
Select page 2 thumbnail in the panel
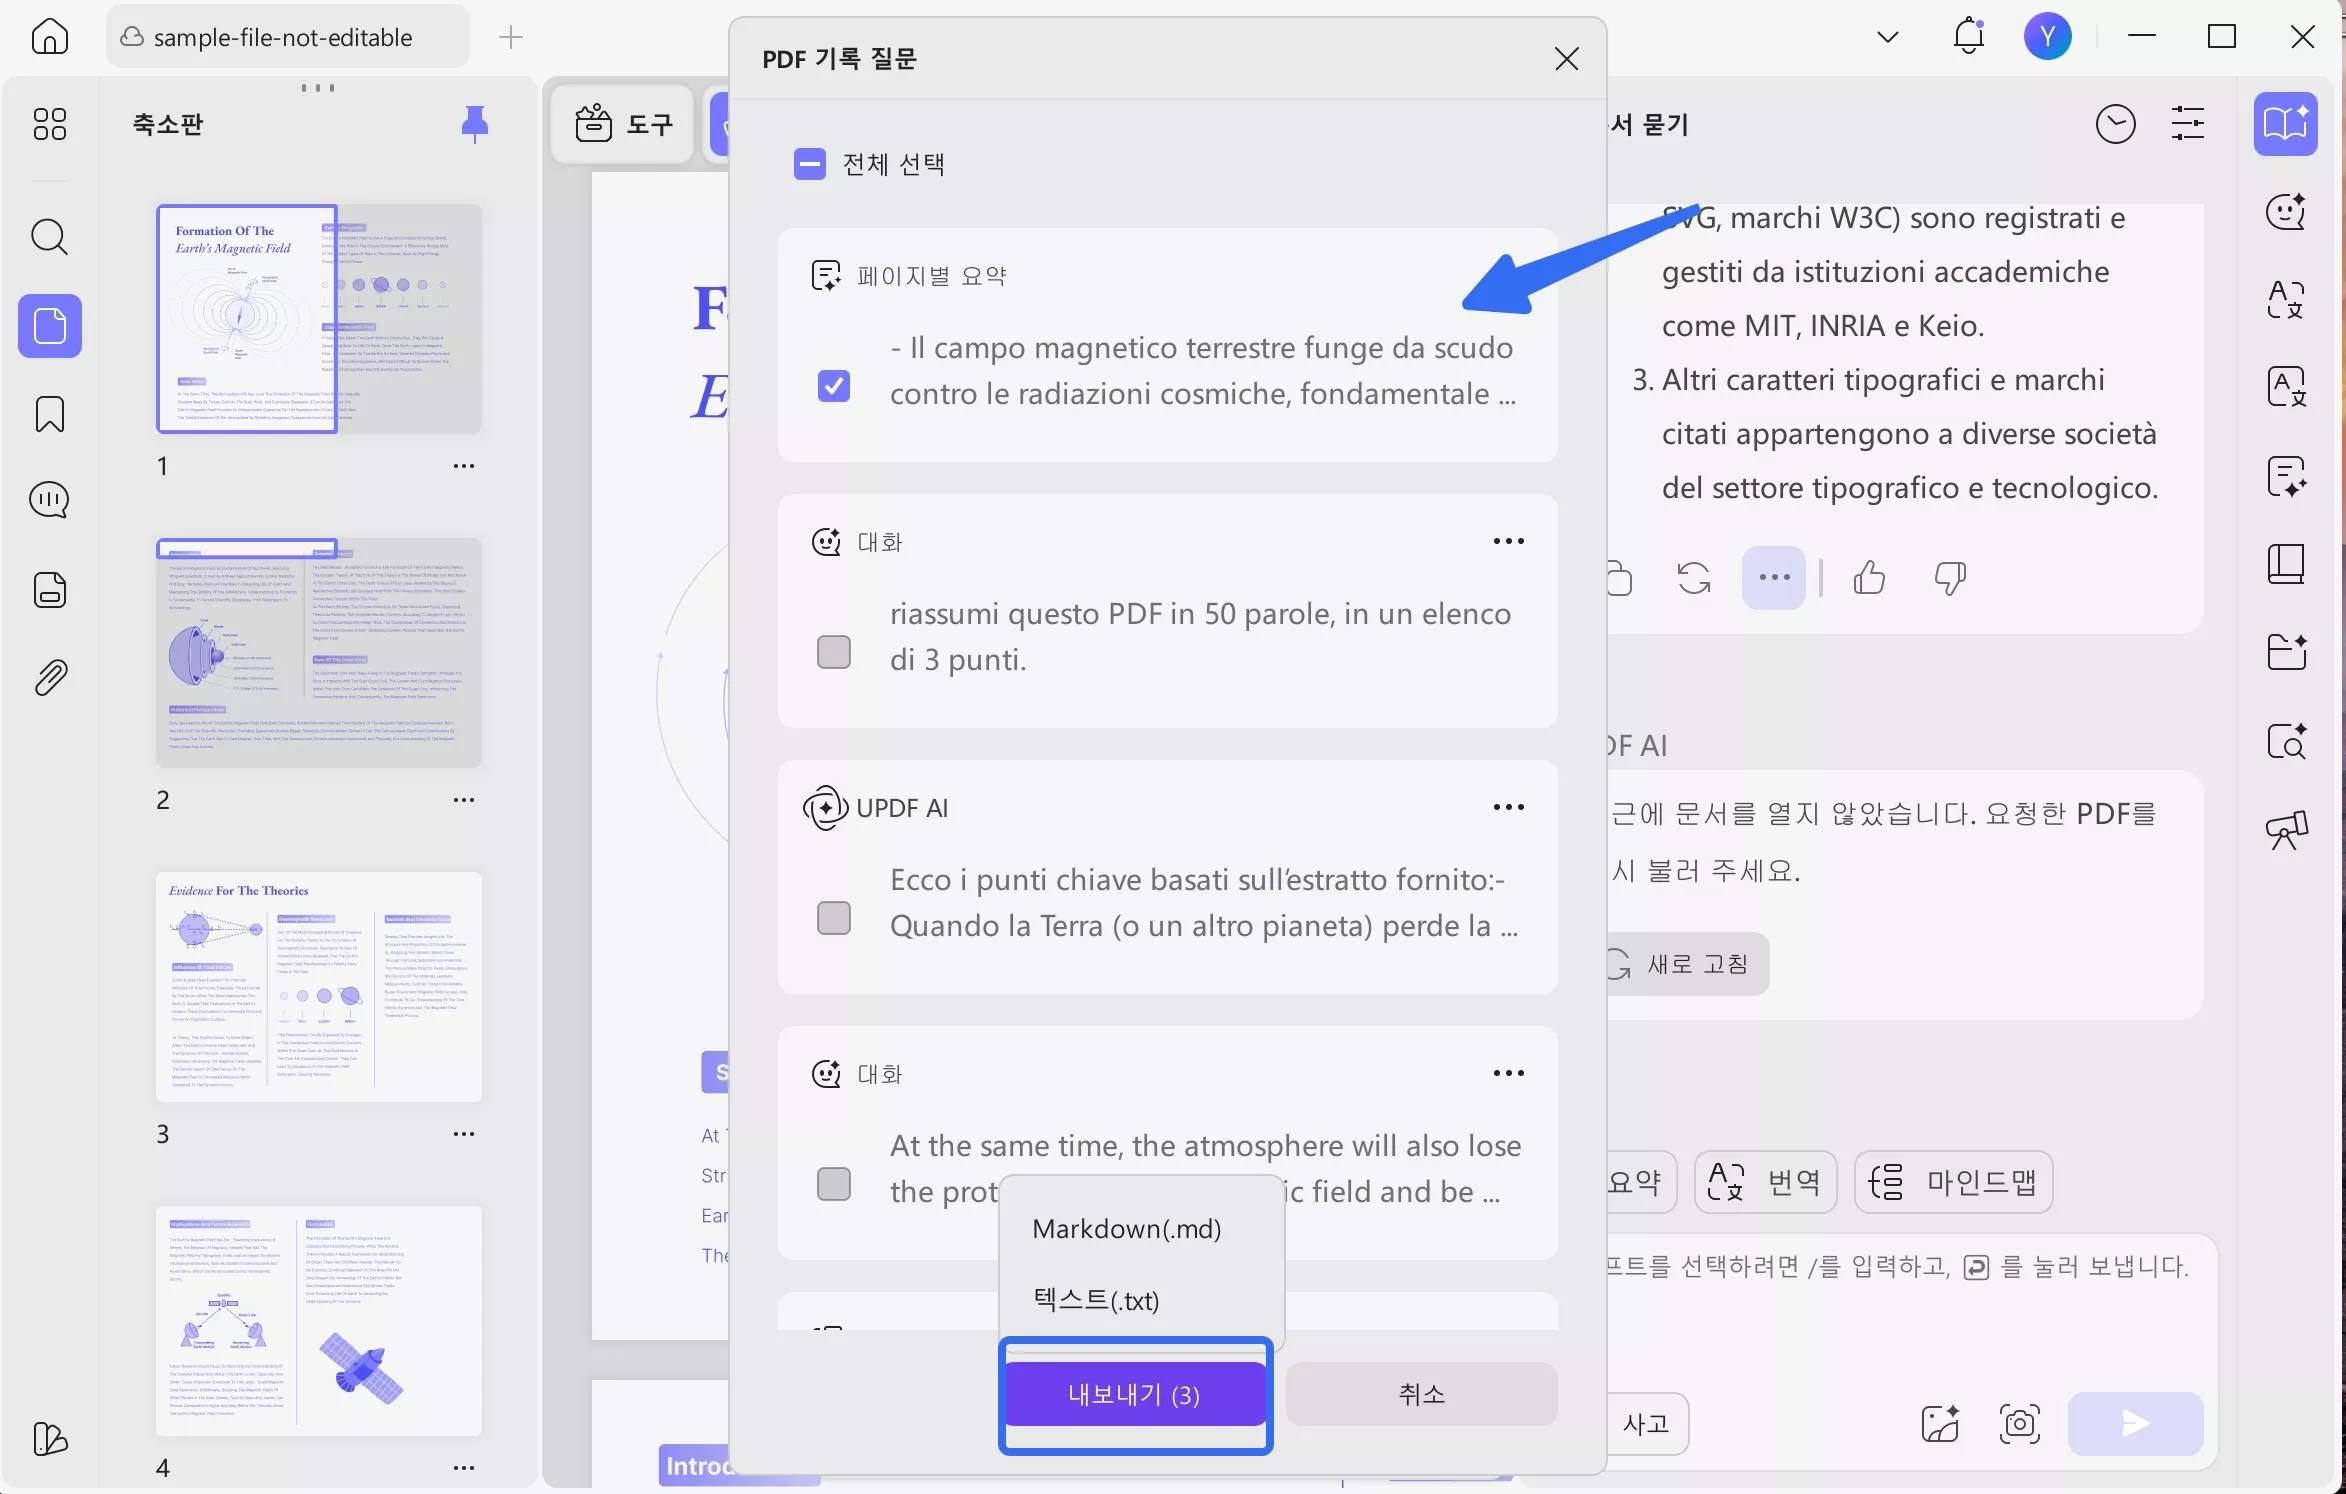318,651
